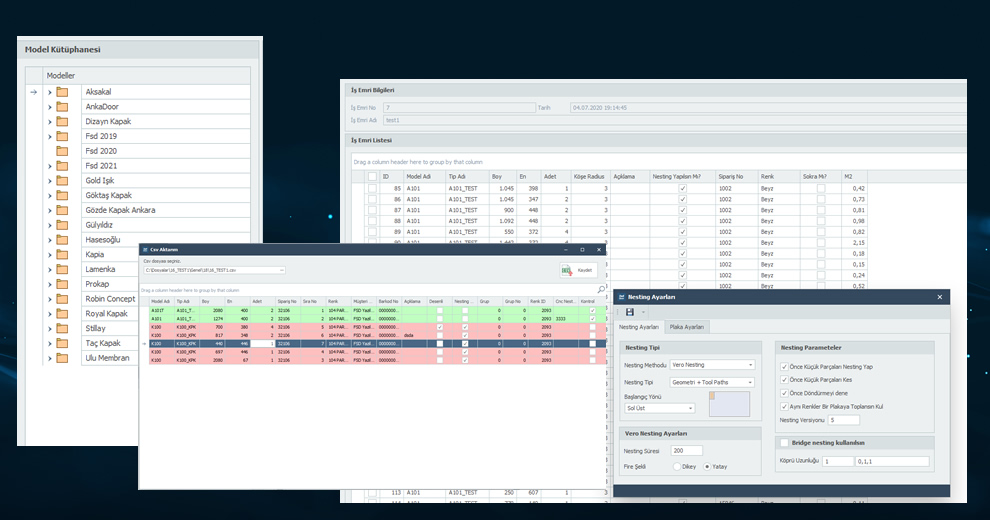Image resolution: width=990 pixels, height=520 pixels.
Task: Click the Köprü Uzunluğu field showing 0,1,1
Action: click(892, 461)
